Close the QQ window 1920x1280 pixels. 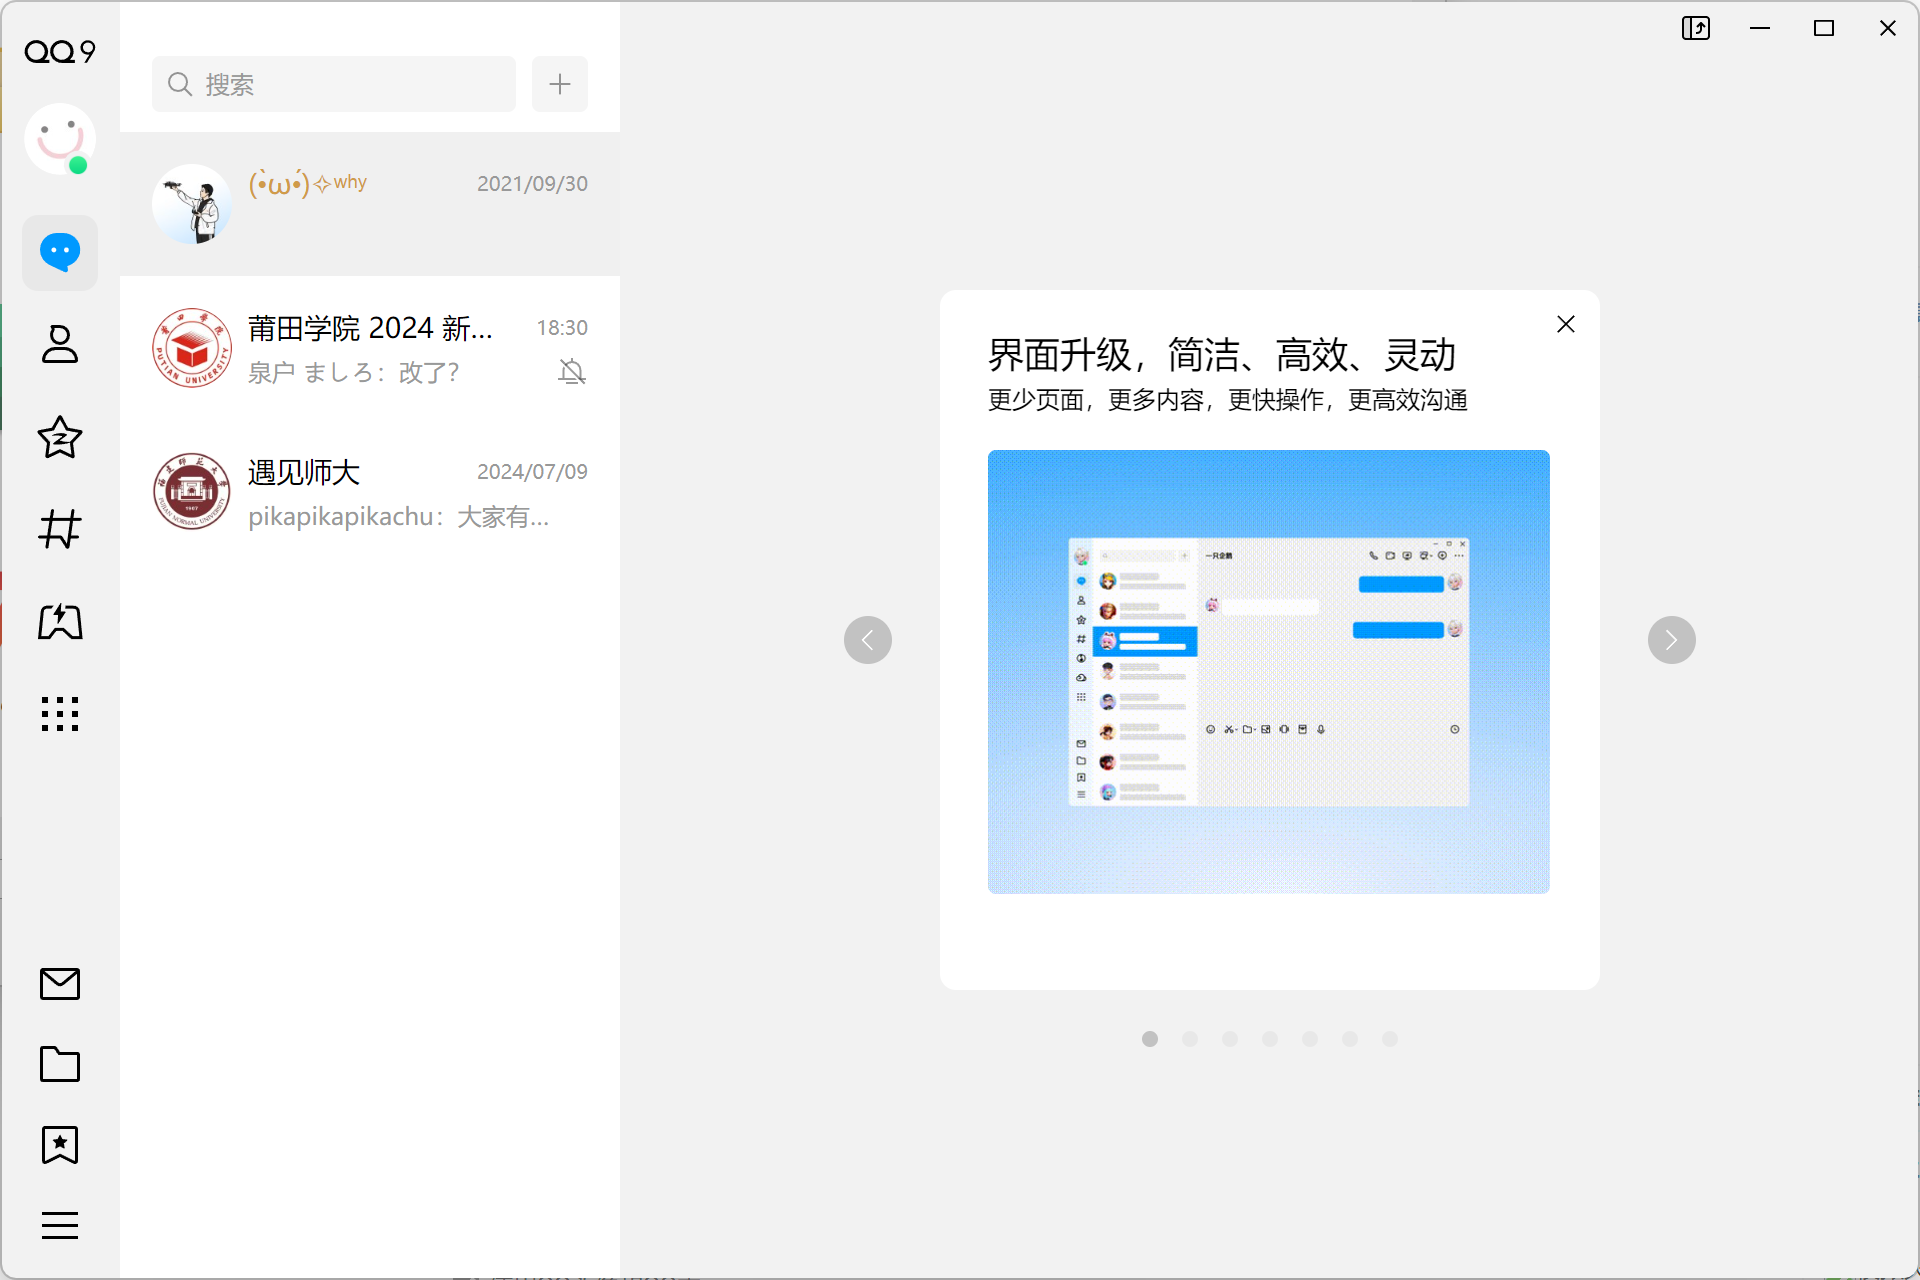tap(1888, 28)
